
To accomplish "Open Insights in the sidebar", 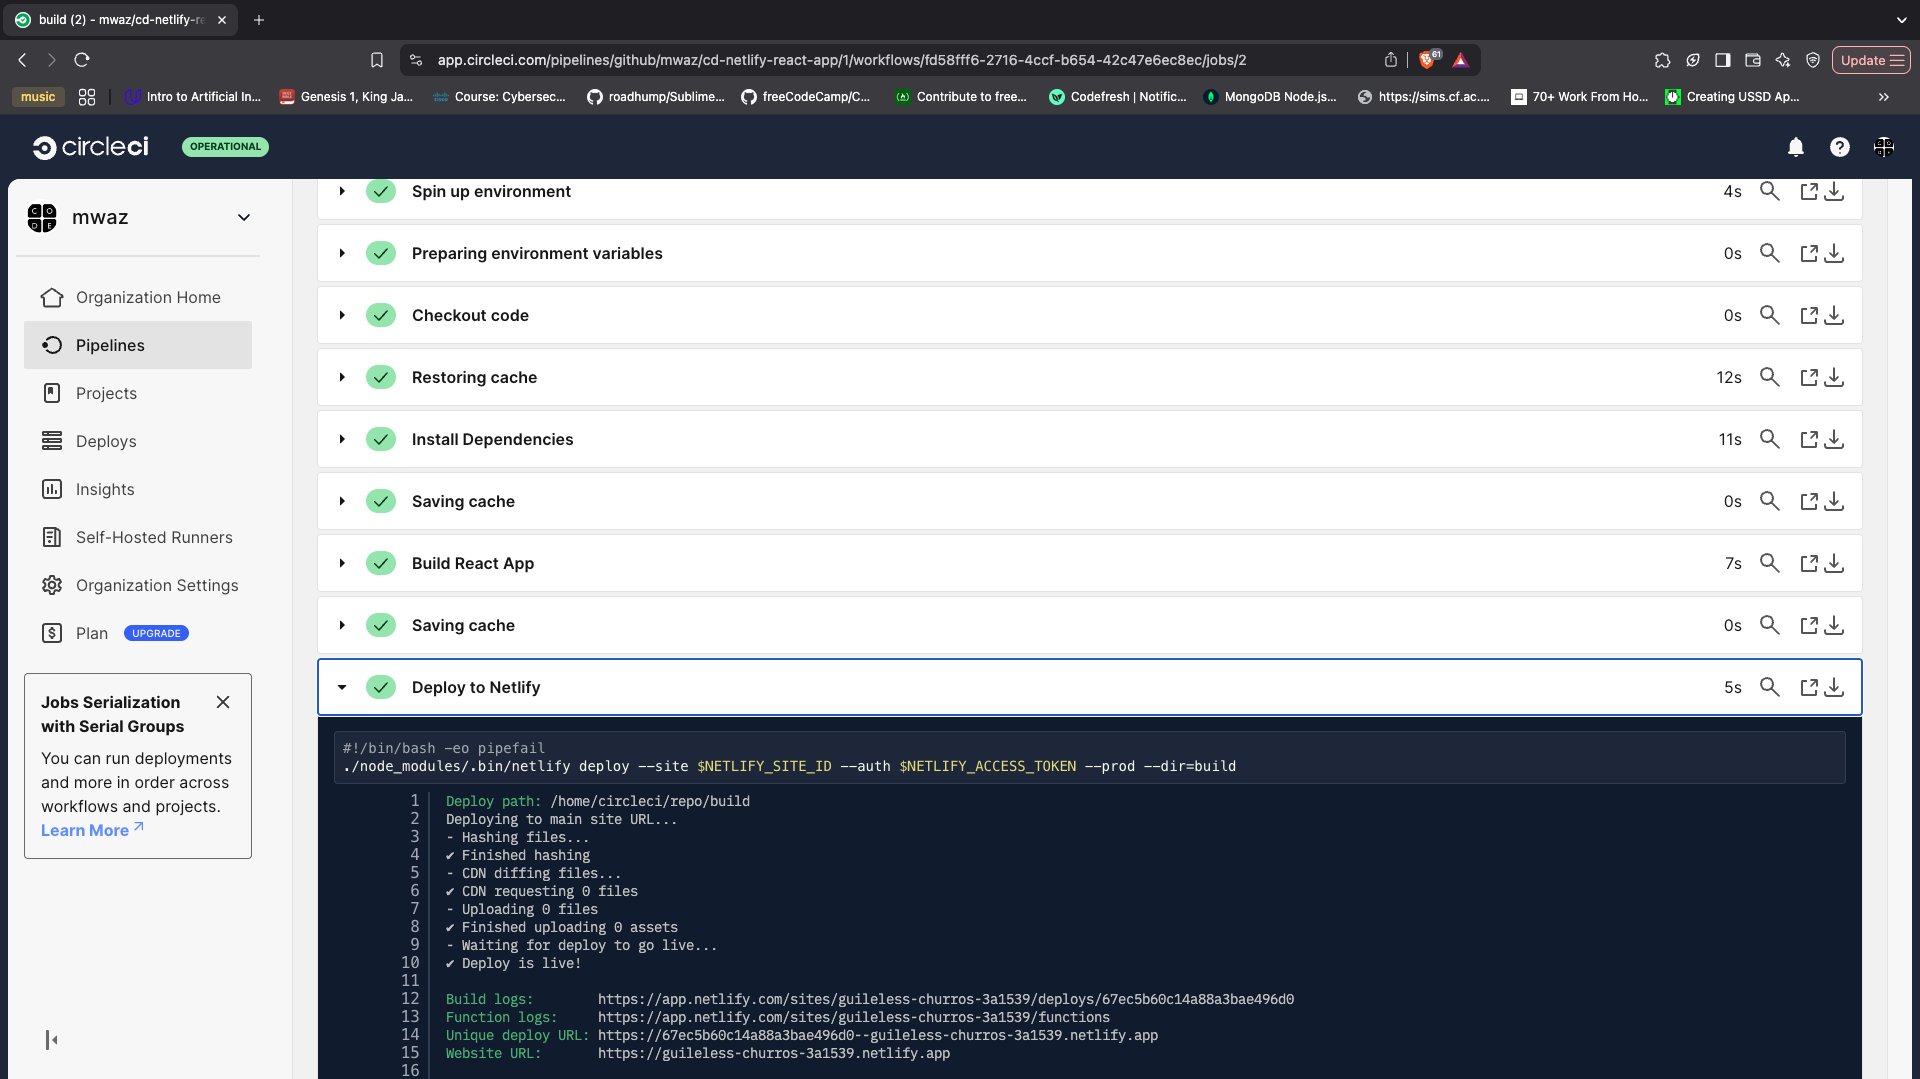I will (138, 489).
